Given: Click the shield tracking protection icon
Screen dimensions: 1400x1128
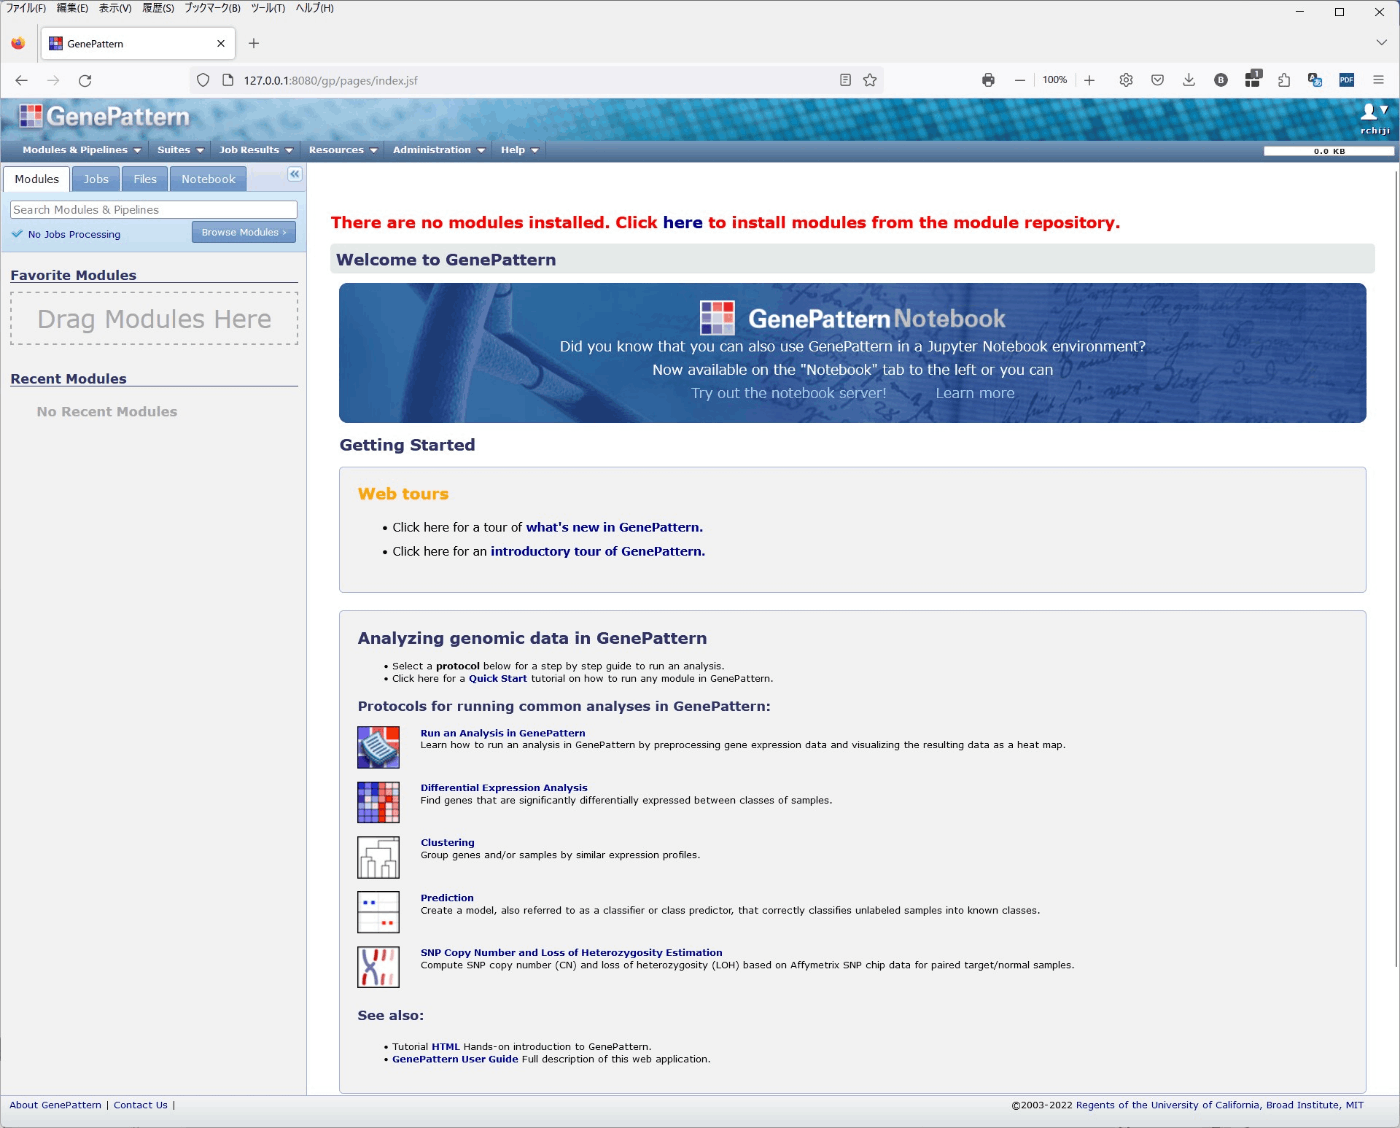Looking at the screenshot, I should pos(203,80).
